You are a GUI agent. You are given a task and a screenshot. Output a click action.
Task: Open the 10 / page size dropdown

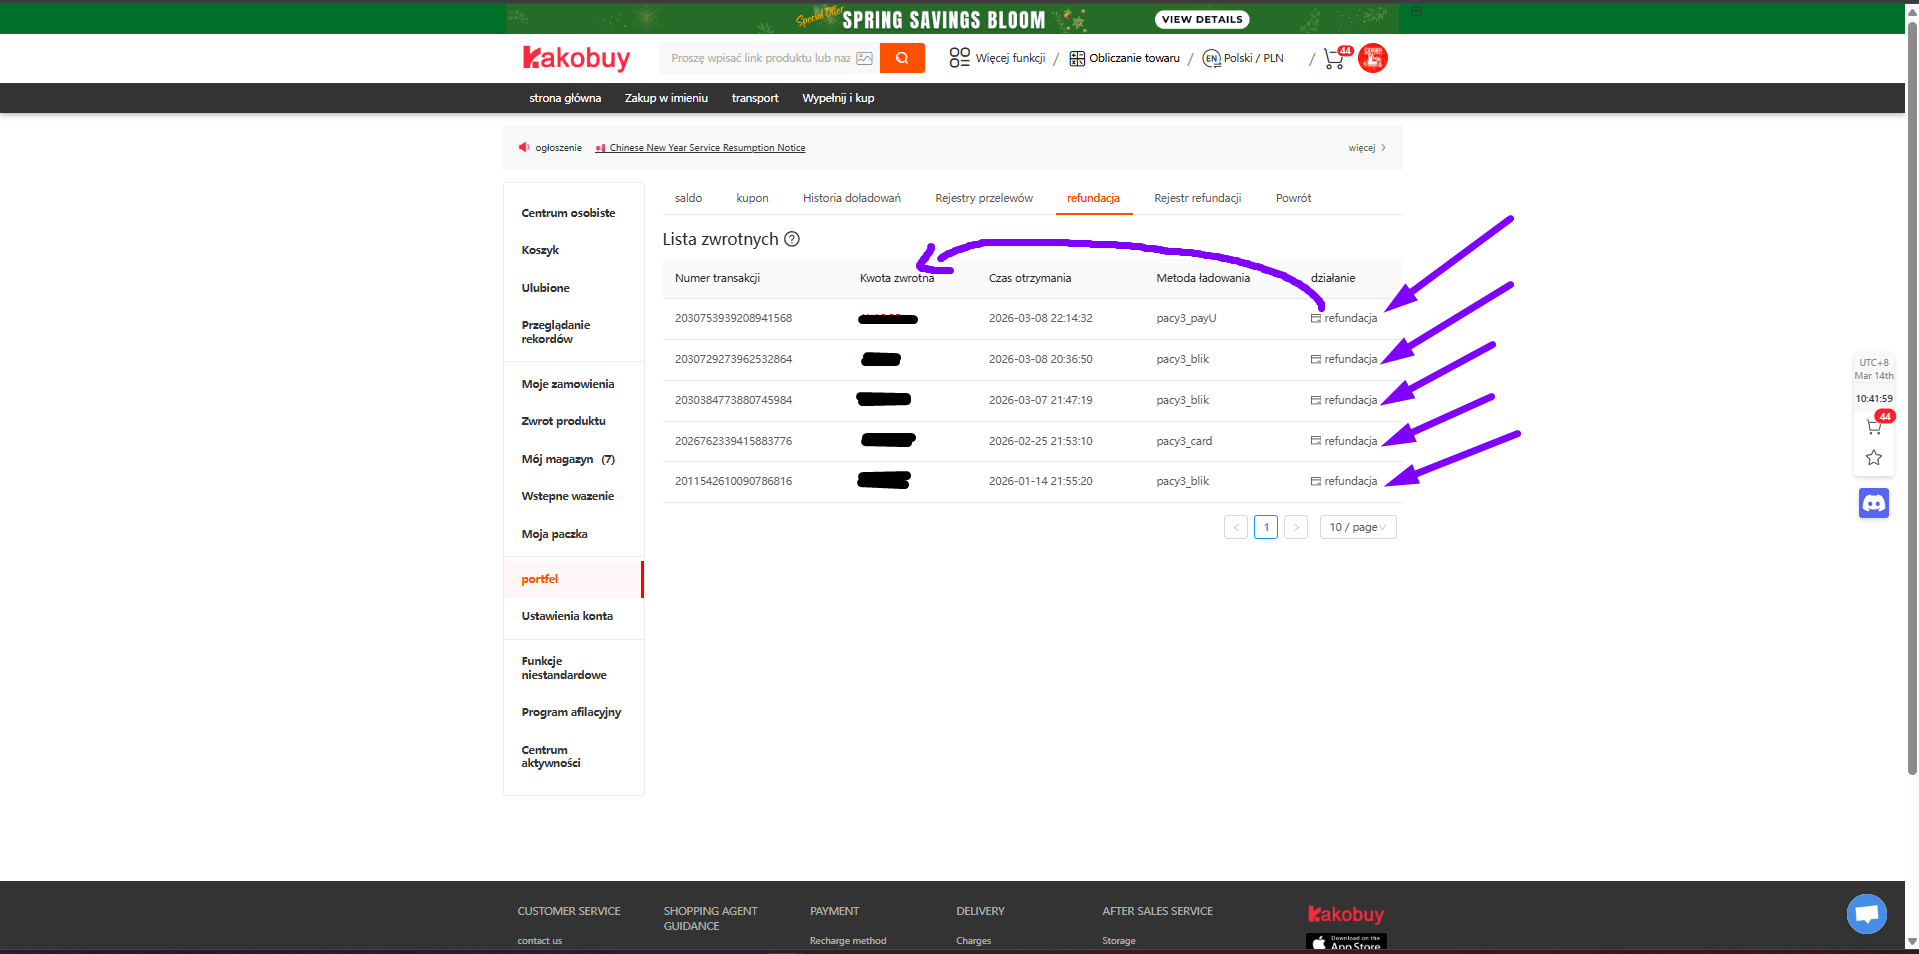tap(1357, 527)
